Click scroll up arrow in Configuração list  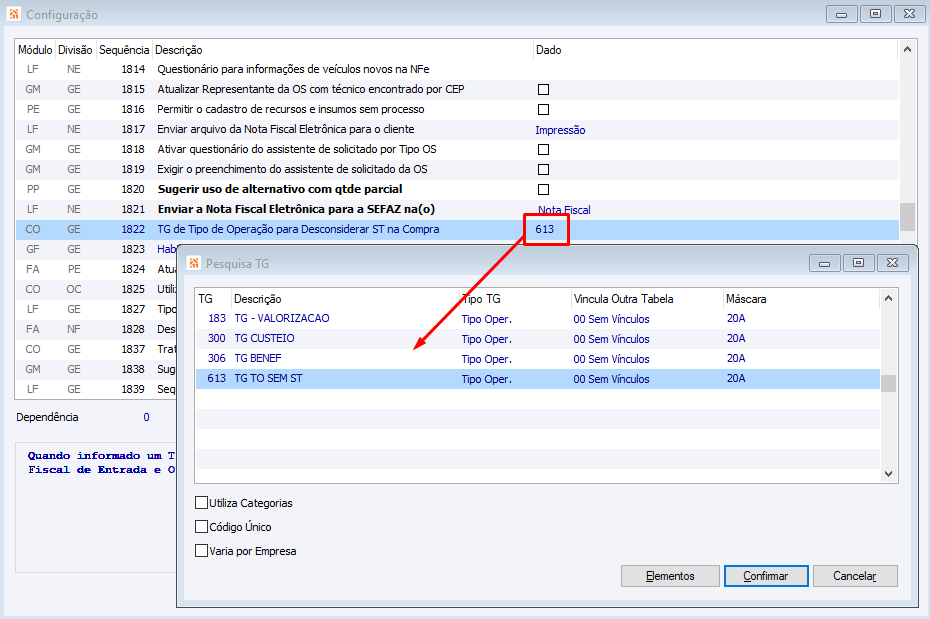(x=907, y=50)
